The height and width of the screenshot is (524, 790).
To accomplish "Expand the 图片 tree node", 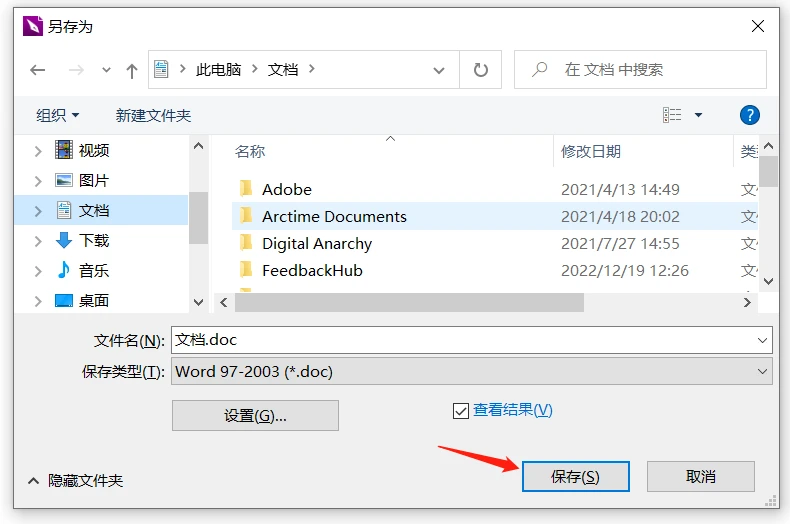I will [x=38, y=181].
